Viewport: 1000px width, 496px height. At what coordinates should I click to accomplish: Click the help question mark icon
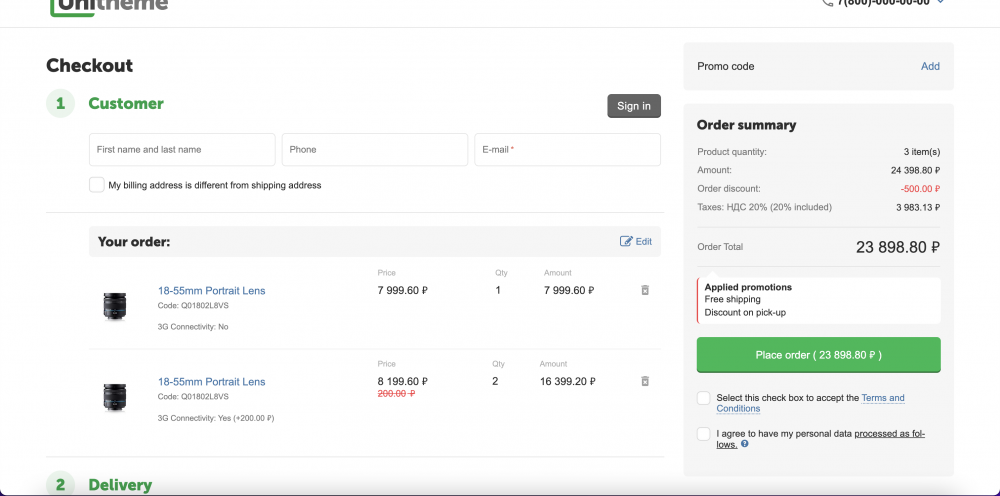click(x=745, y=444)
